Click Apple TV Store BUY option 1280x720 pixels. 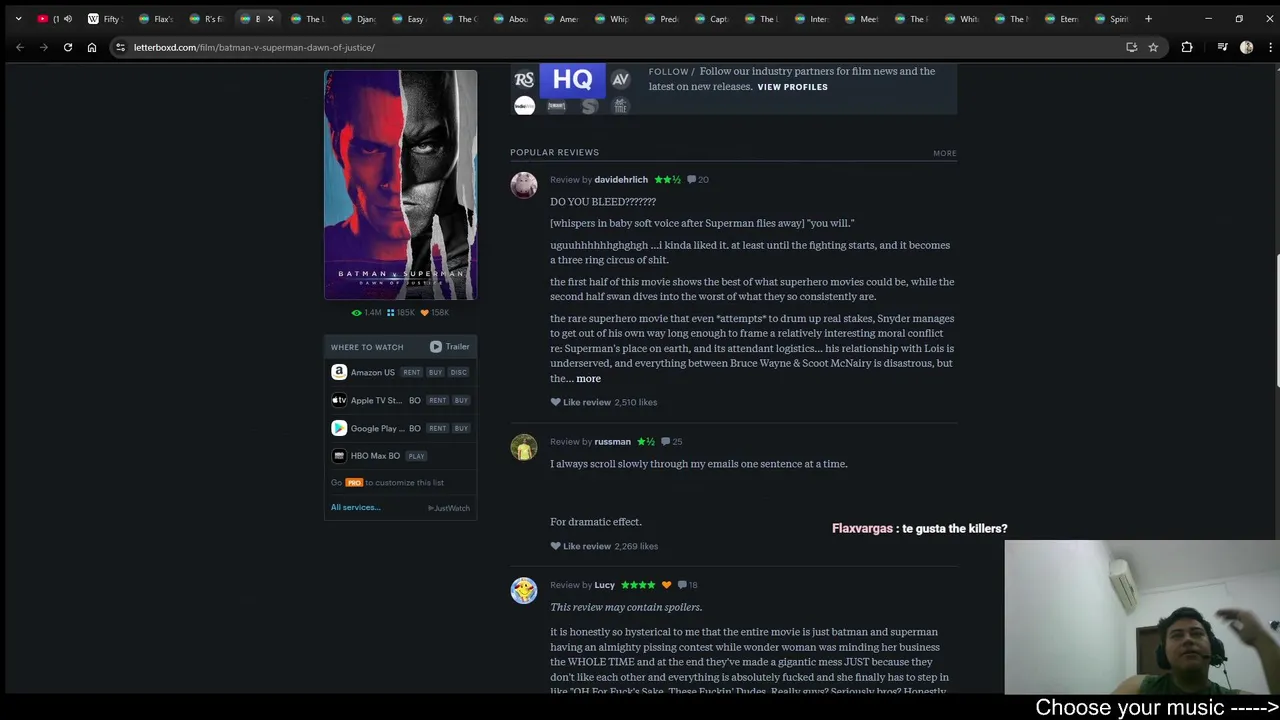461,401
